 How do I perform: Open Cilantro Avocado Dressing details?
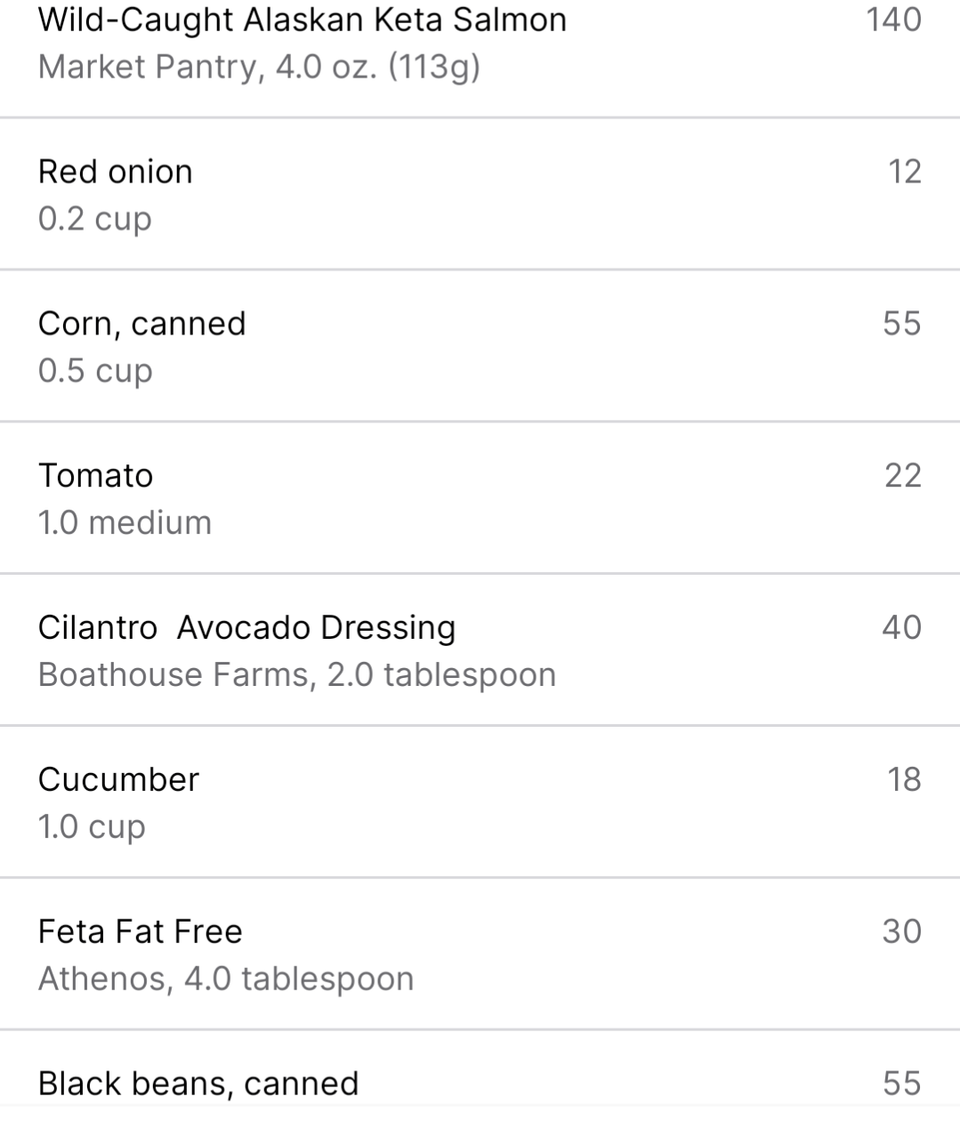tap(480, 649)
